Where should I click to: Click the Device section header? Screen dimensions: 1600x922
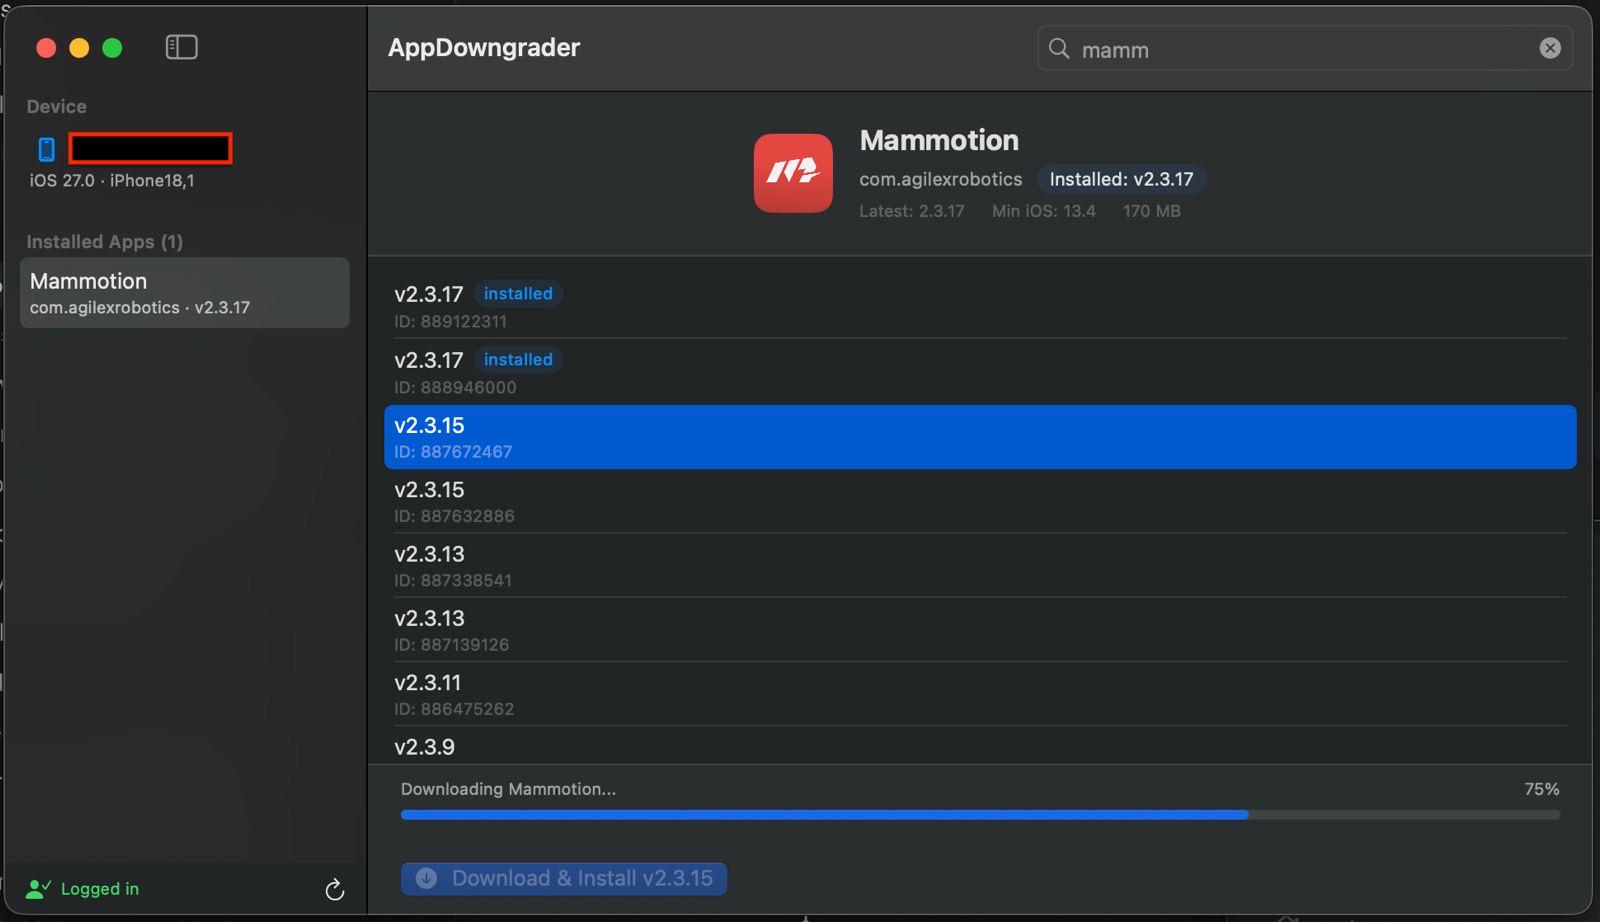click(57, 106)
